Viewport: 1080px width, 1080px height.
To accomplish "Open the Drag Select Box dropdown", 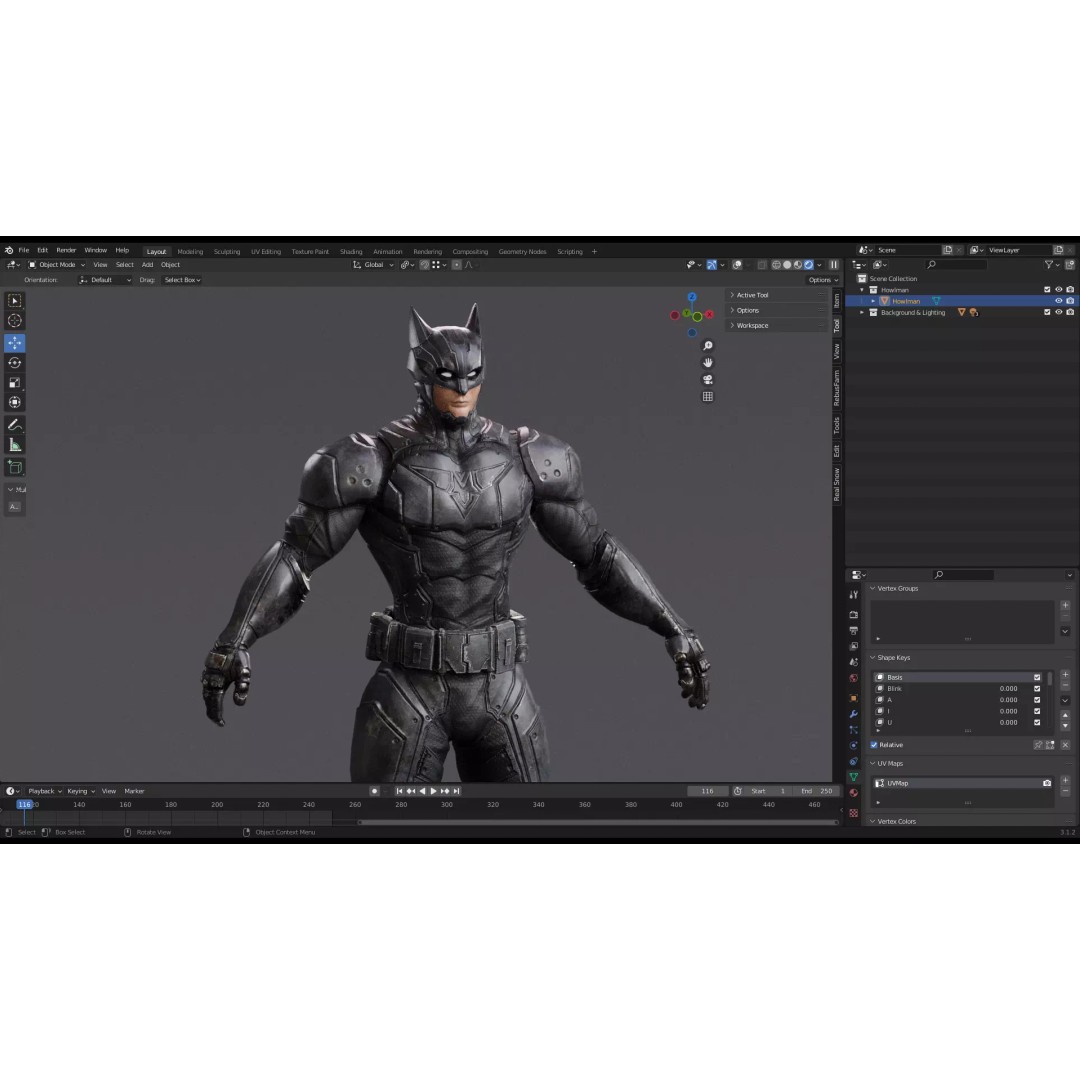I will 183,280.
